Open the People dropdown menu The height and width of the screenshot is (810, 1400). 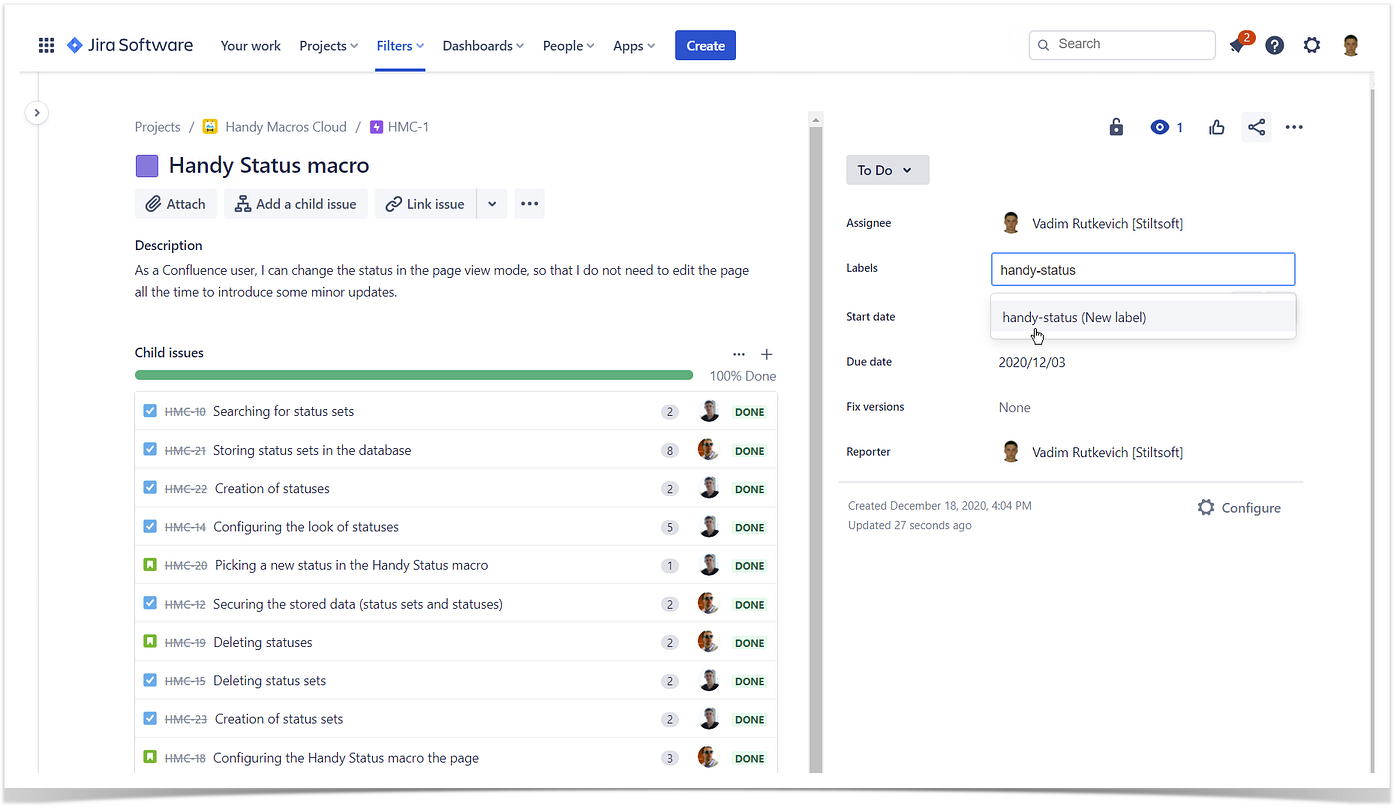pos(568,46)
